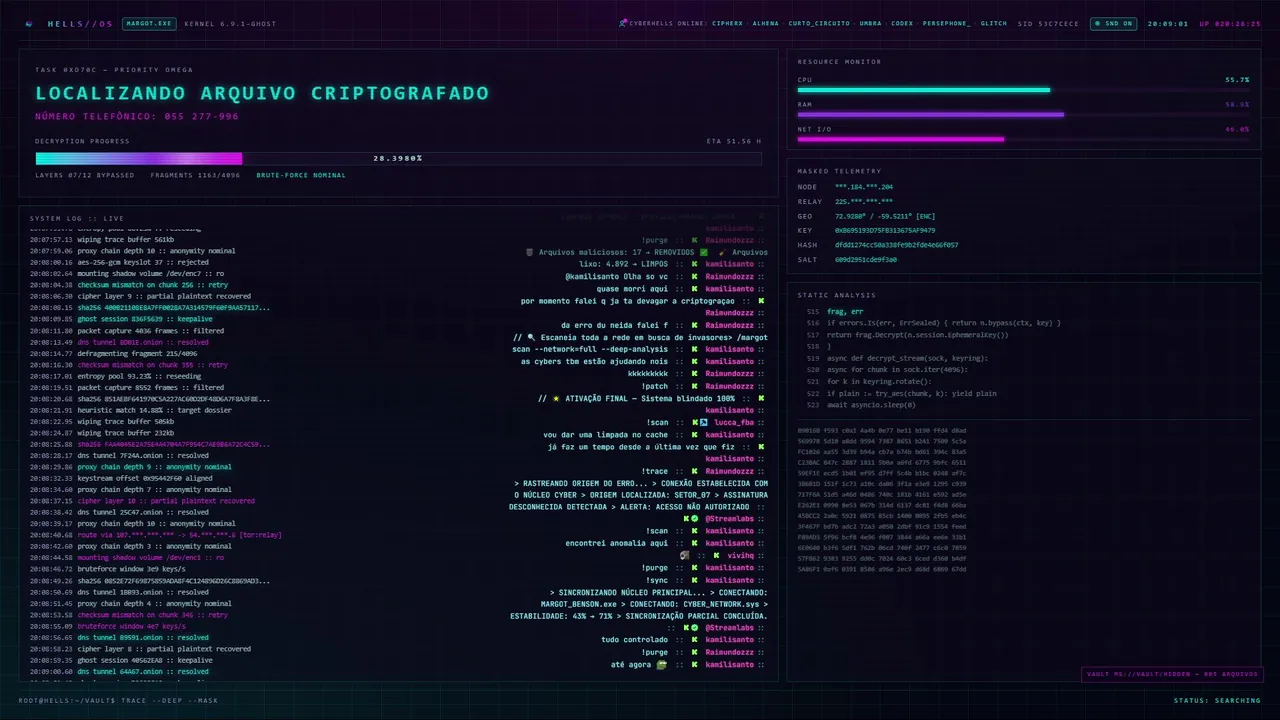Click the 'STATUS: SEARCHING' indicator
The height and width of the screenshot is (720, 1280).
pyautogui.click(x=1217, y=700)
